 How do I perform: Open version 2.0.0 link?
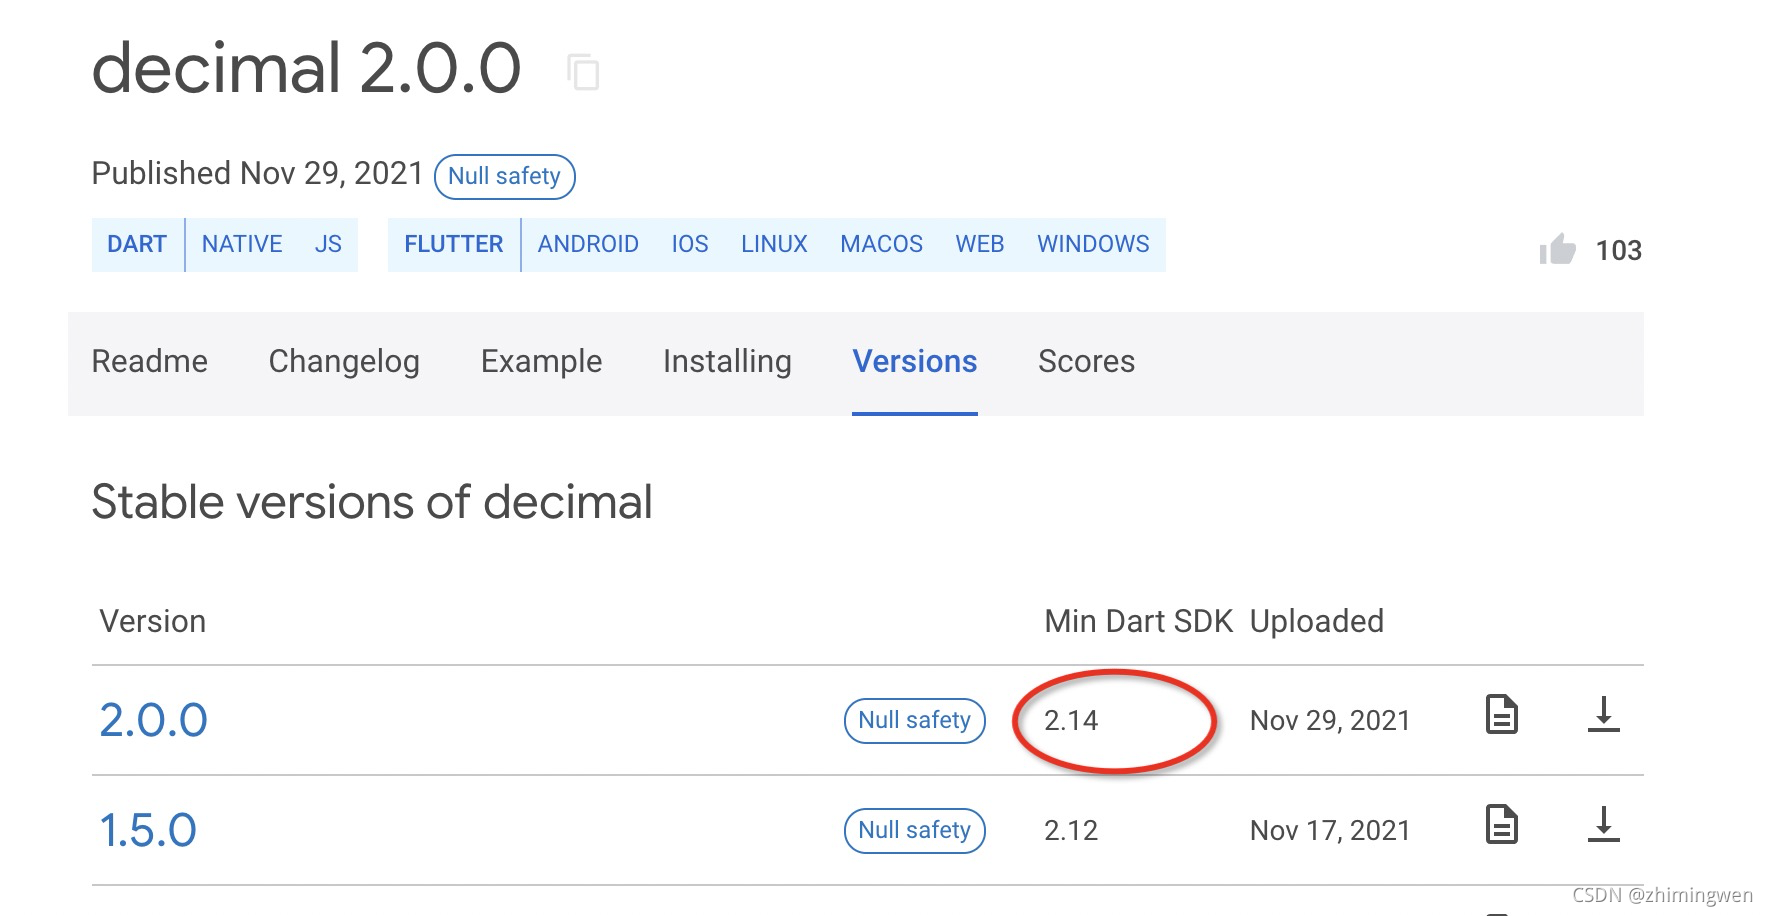point(153,720)
